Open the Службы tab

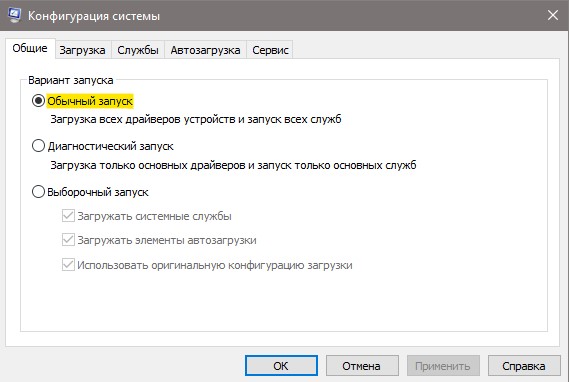tap(138, 50)
